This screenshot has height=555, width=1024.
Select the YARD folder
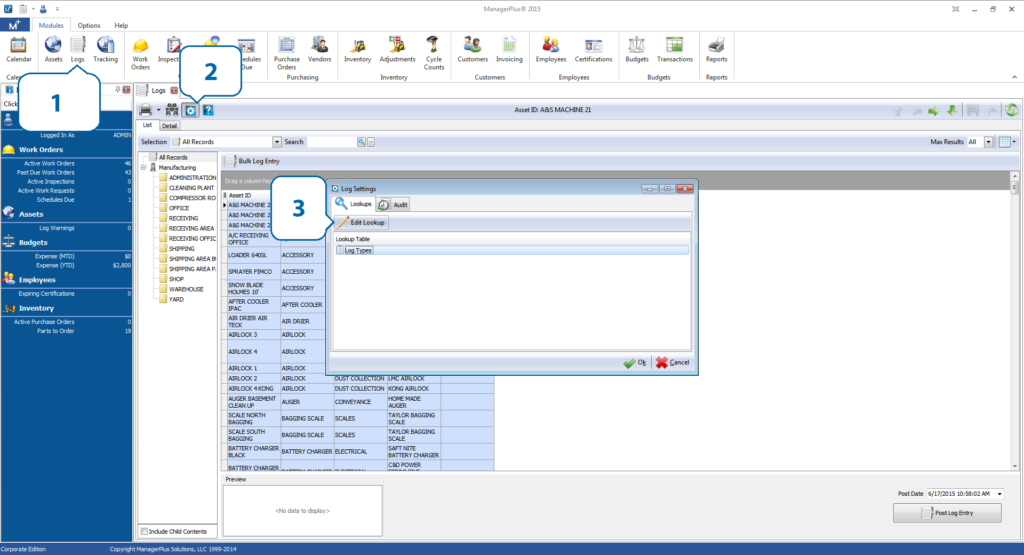click(x=176, y=300)
